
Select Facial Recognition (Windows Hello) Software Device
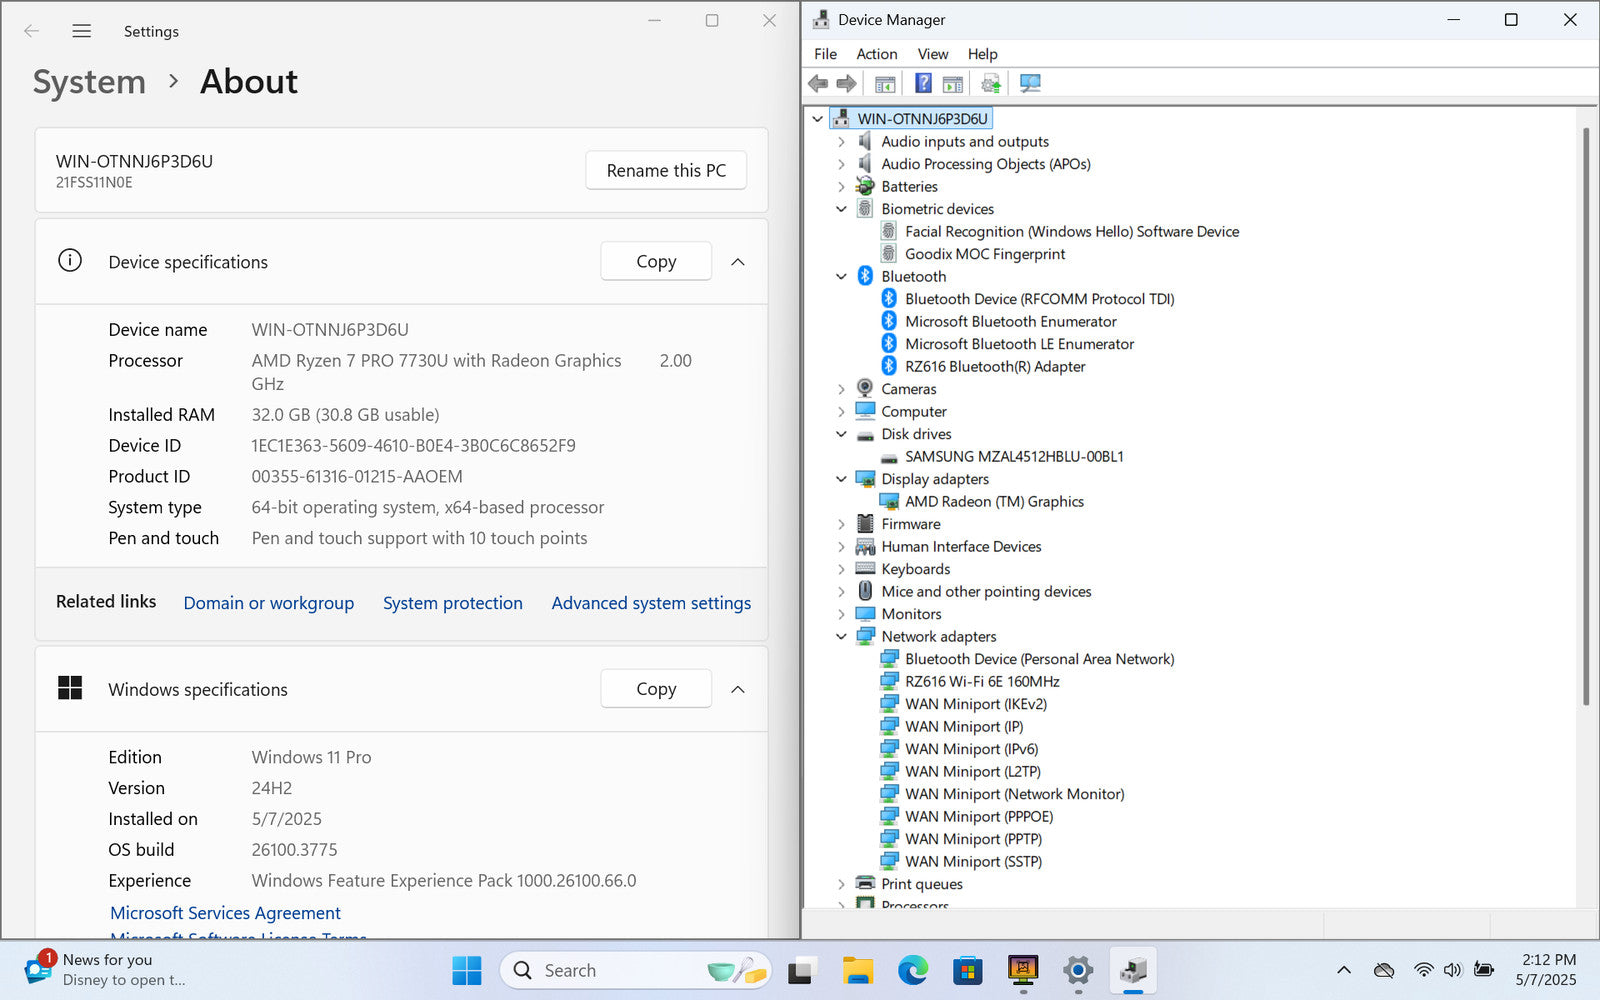point(1072,231)
